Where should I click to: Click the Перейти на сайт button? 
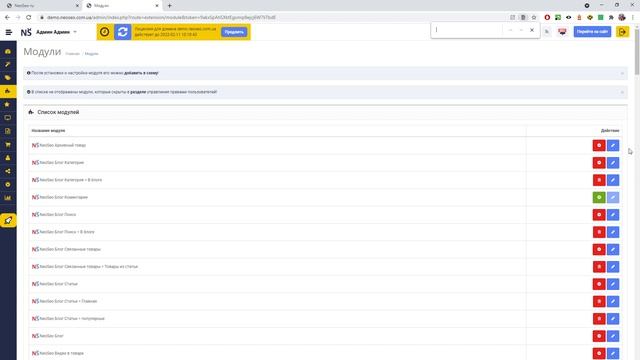click(x=592, y=31)
